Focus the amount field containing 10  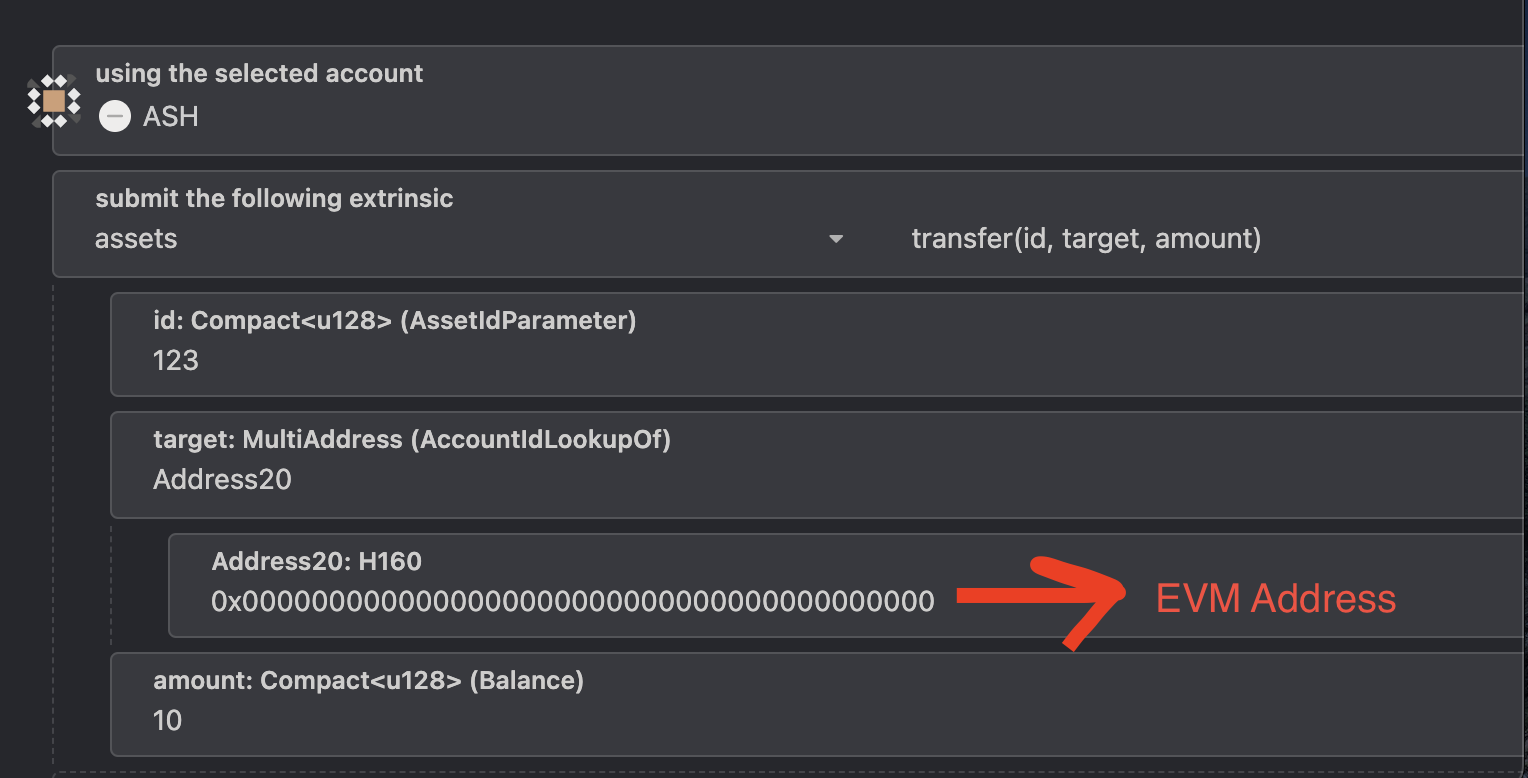(168, 720)
